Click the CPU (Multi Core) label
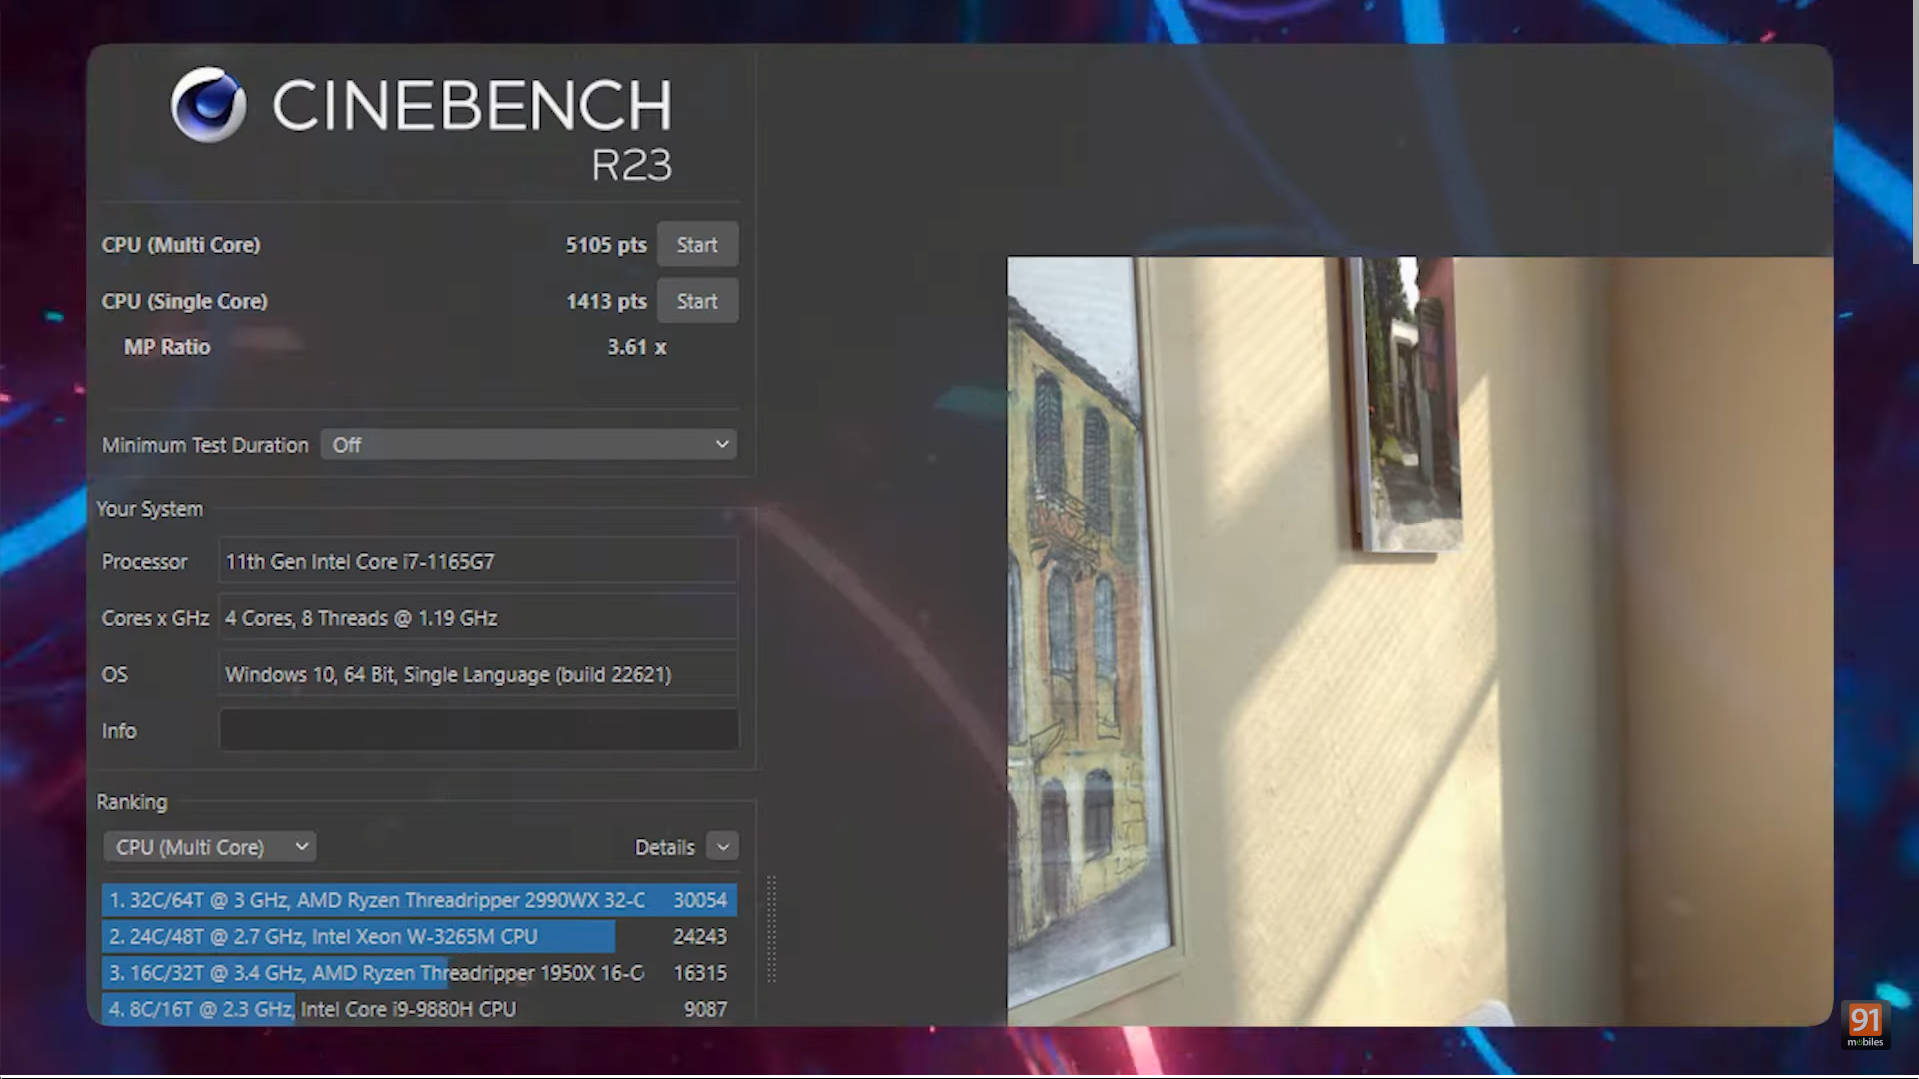Image resolution: width=1919 pixels, height=1079 pixels. (x=181, y=245)
